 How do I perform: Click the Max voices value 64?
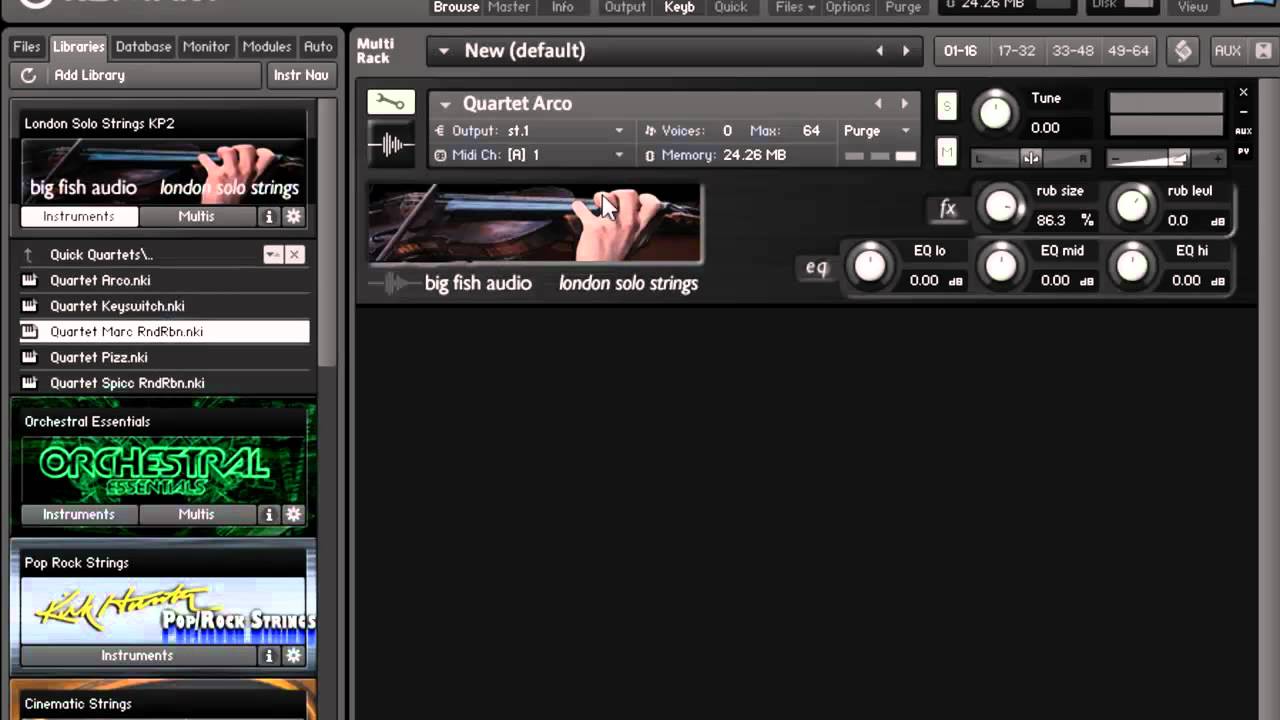[811, 131]
